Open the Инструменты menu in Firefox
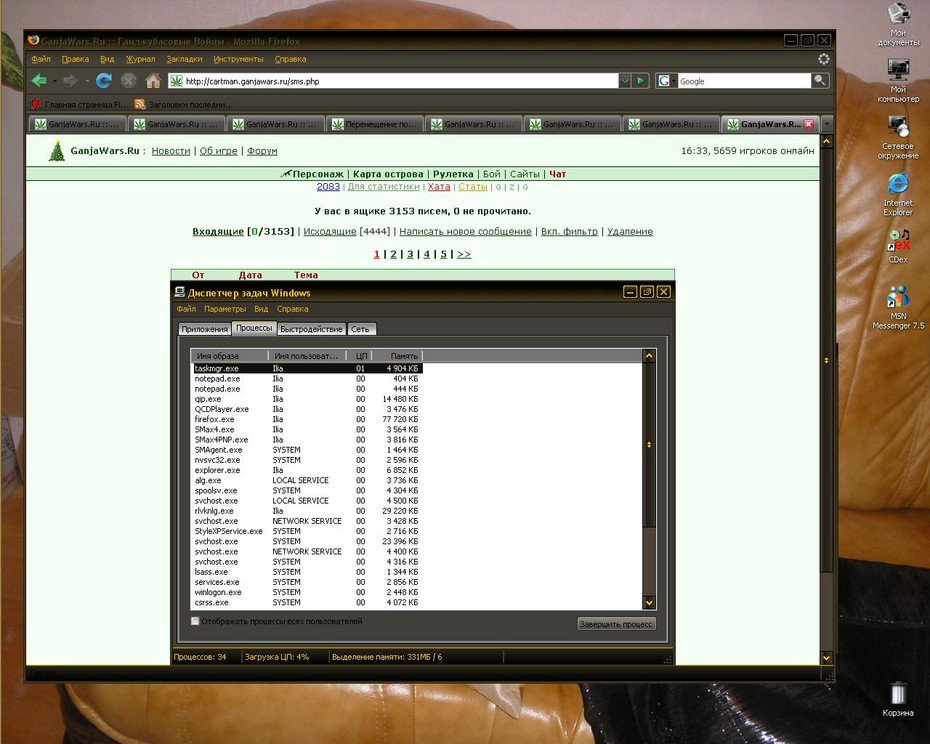The image size is (930, 744). [x=238, y=59]
